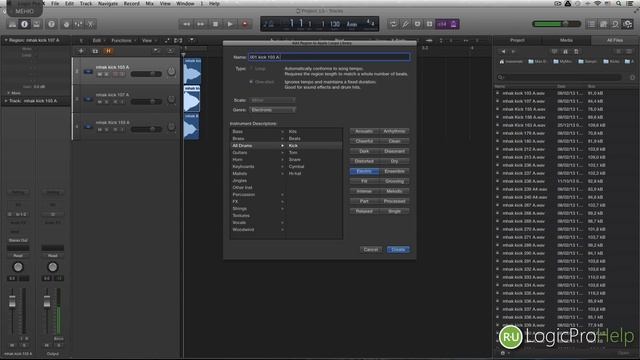The image size is (640, 360).
Task: Open the tracks area Edit menu
Action: click(98, 40)
